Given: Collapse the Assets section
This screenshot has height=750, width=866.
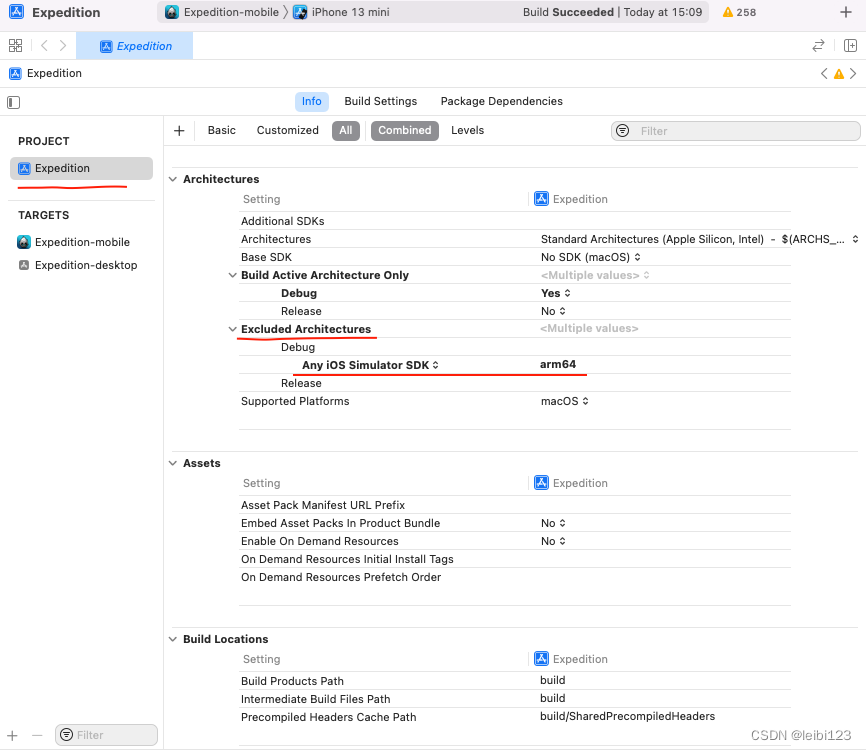Looking at the screenshot, I should [x=173, y=463].
